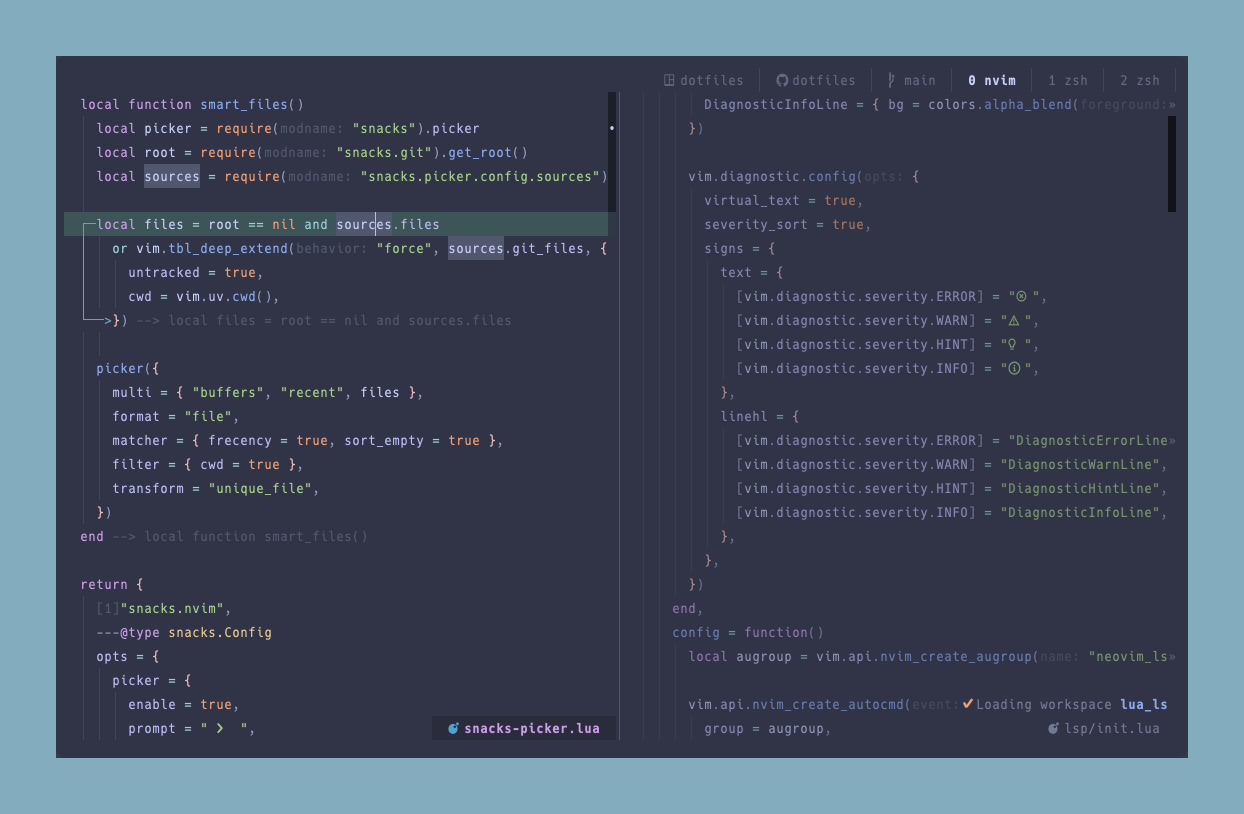Image resolution: width=1244 pixels, height=814 pixels.
Task: Click the 'local augroup' line
Action: coord(932,656)
